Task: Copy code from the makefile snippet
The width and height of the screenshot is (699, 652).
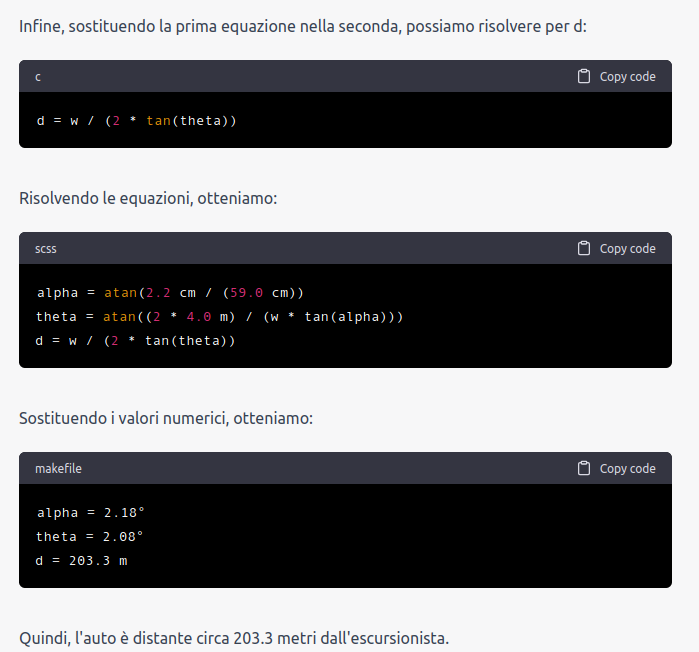Action: click(x=617, y=468)
